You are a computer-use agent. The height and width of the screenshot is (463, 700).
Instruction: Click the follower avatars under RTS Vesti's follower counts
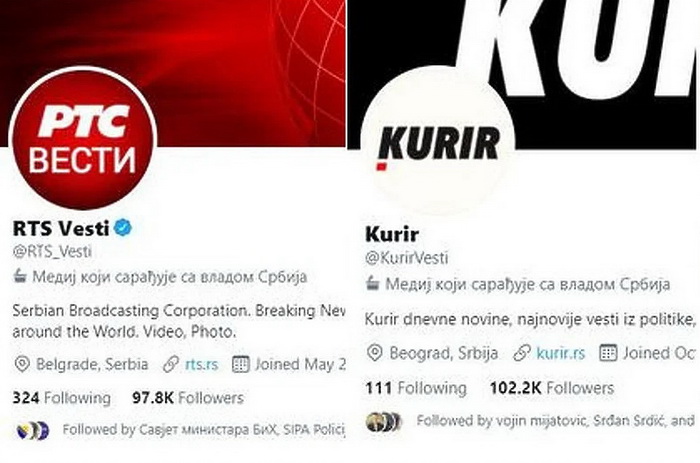click(x=32, y=430)
